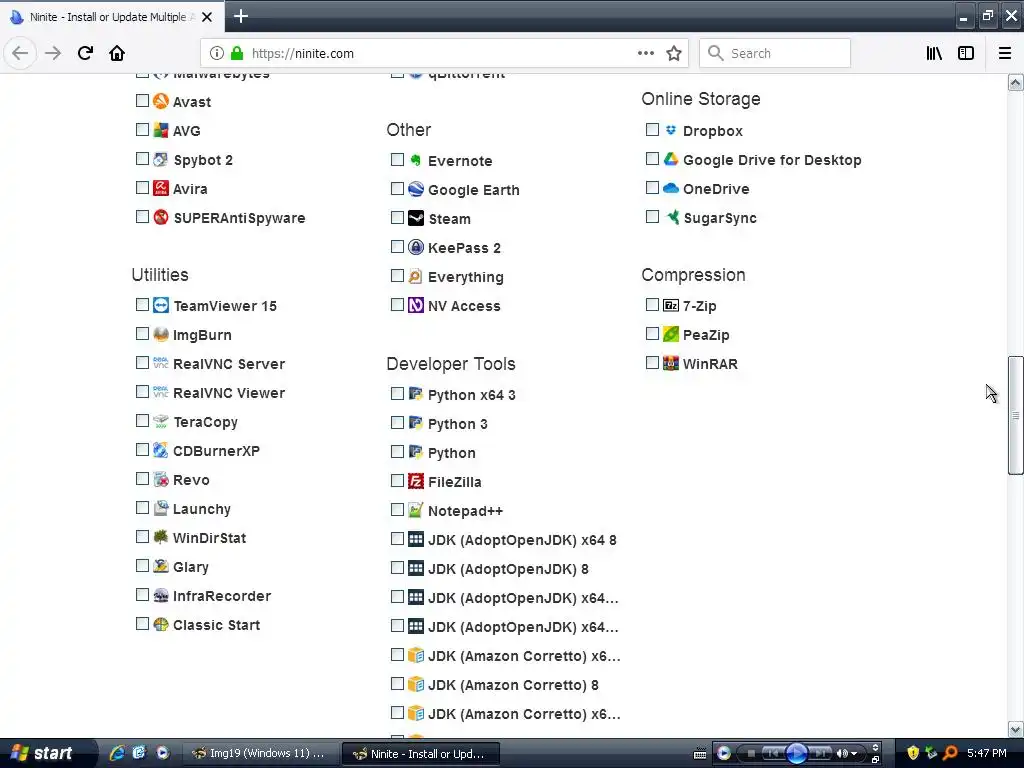The height and width of the screenshot is (768, 1024).
Task: Click the PeaZip icon
Action: coord(671,334)
